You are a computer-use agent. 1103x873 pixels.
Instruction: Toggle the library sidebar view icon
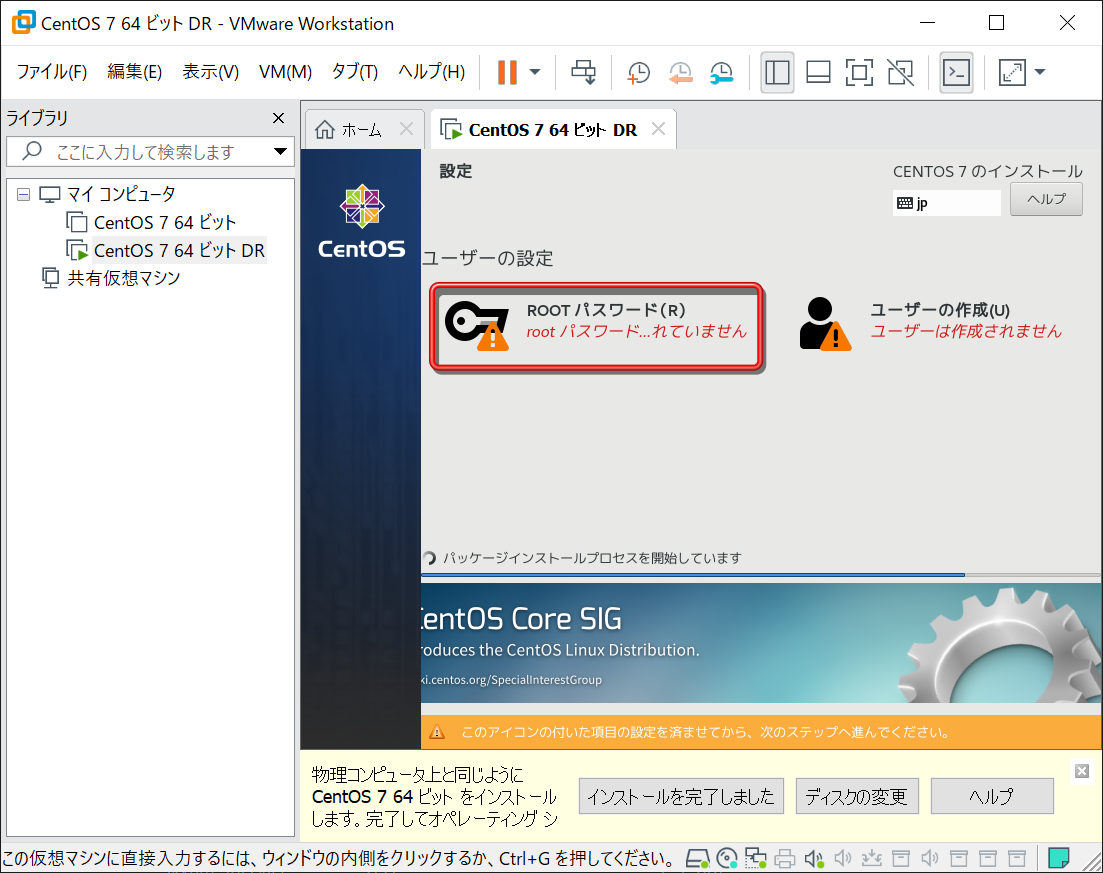pyautogui.click(x=777, y=72)
